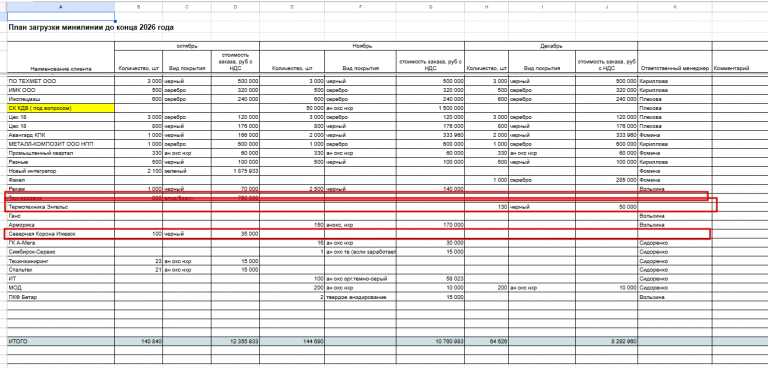This screenshot has height=368, width=768.
Task: Select column D header
Action: click(235, 7)
